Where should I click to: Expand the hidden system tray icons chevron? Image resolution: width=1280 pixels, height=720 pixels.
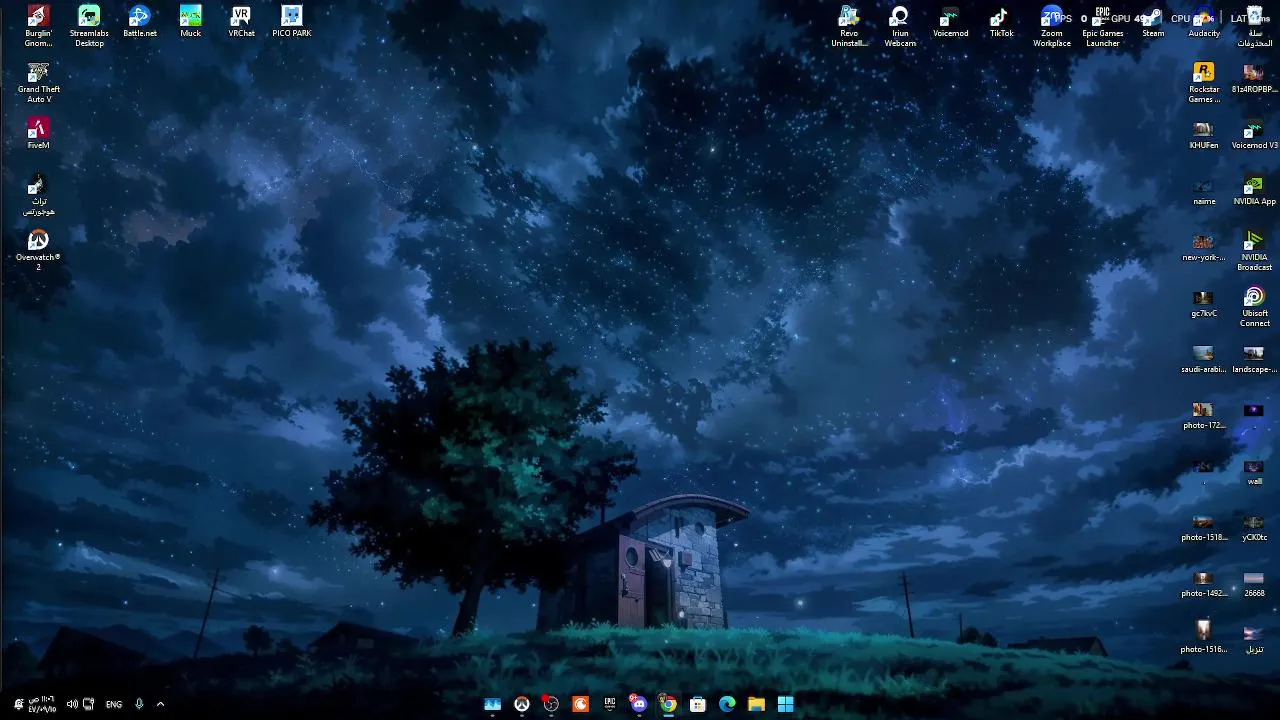(x=160, y=704)
